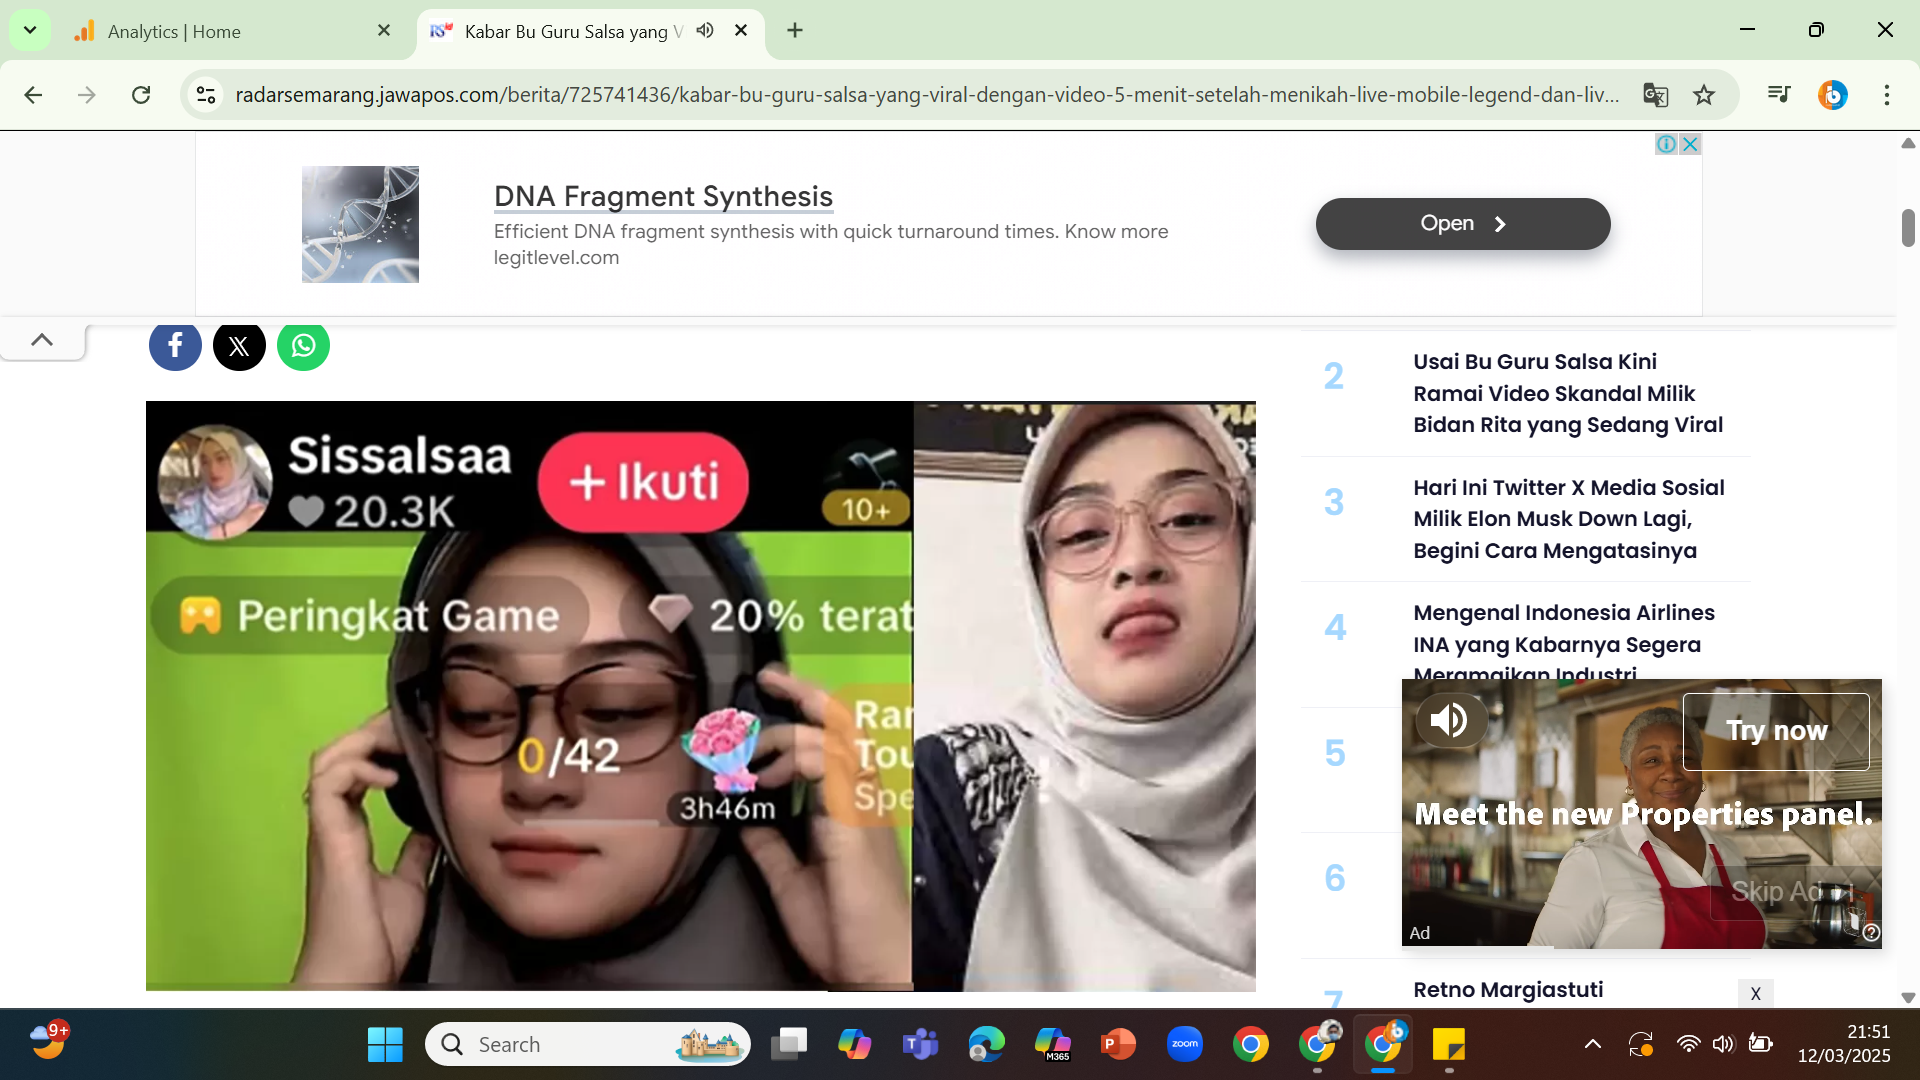
Task: Open Wi-Fi network settings in tray
Action: pos(1688,1044)
